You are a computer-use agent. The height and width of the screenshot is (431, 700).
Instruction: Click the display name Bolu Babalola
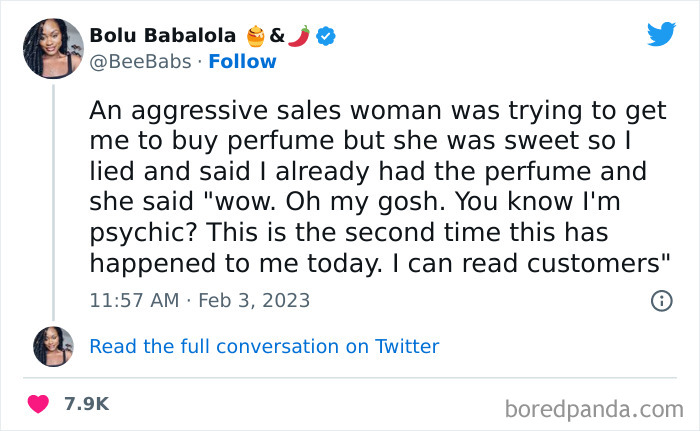click(x=162, y=36)
